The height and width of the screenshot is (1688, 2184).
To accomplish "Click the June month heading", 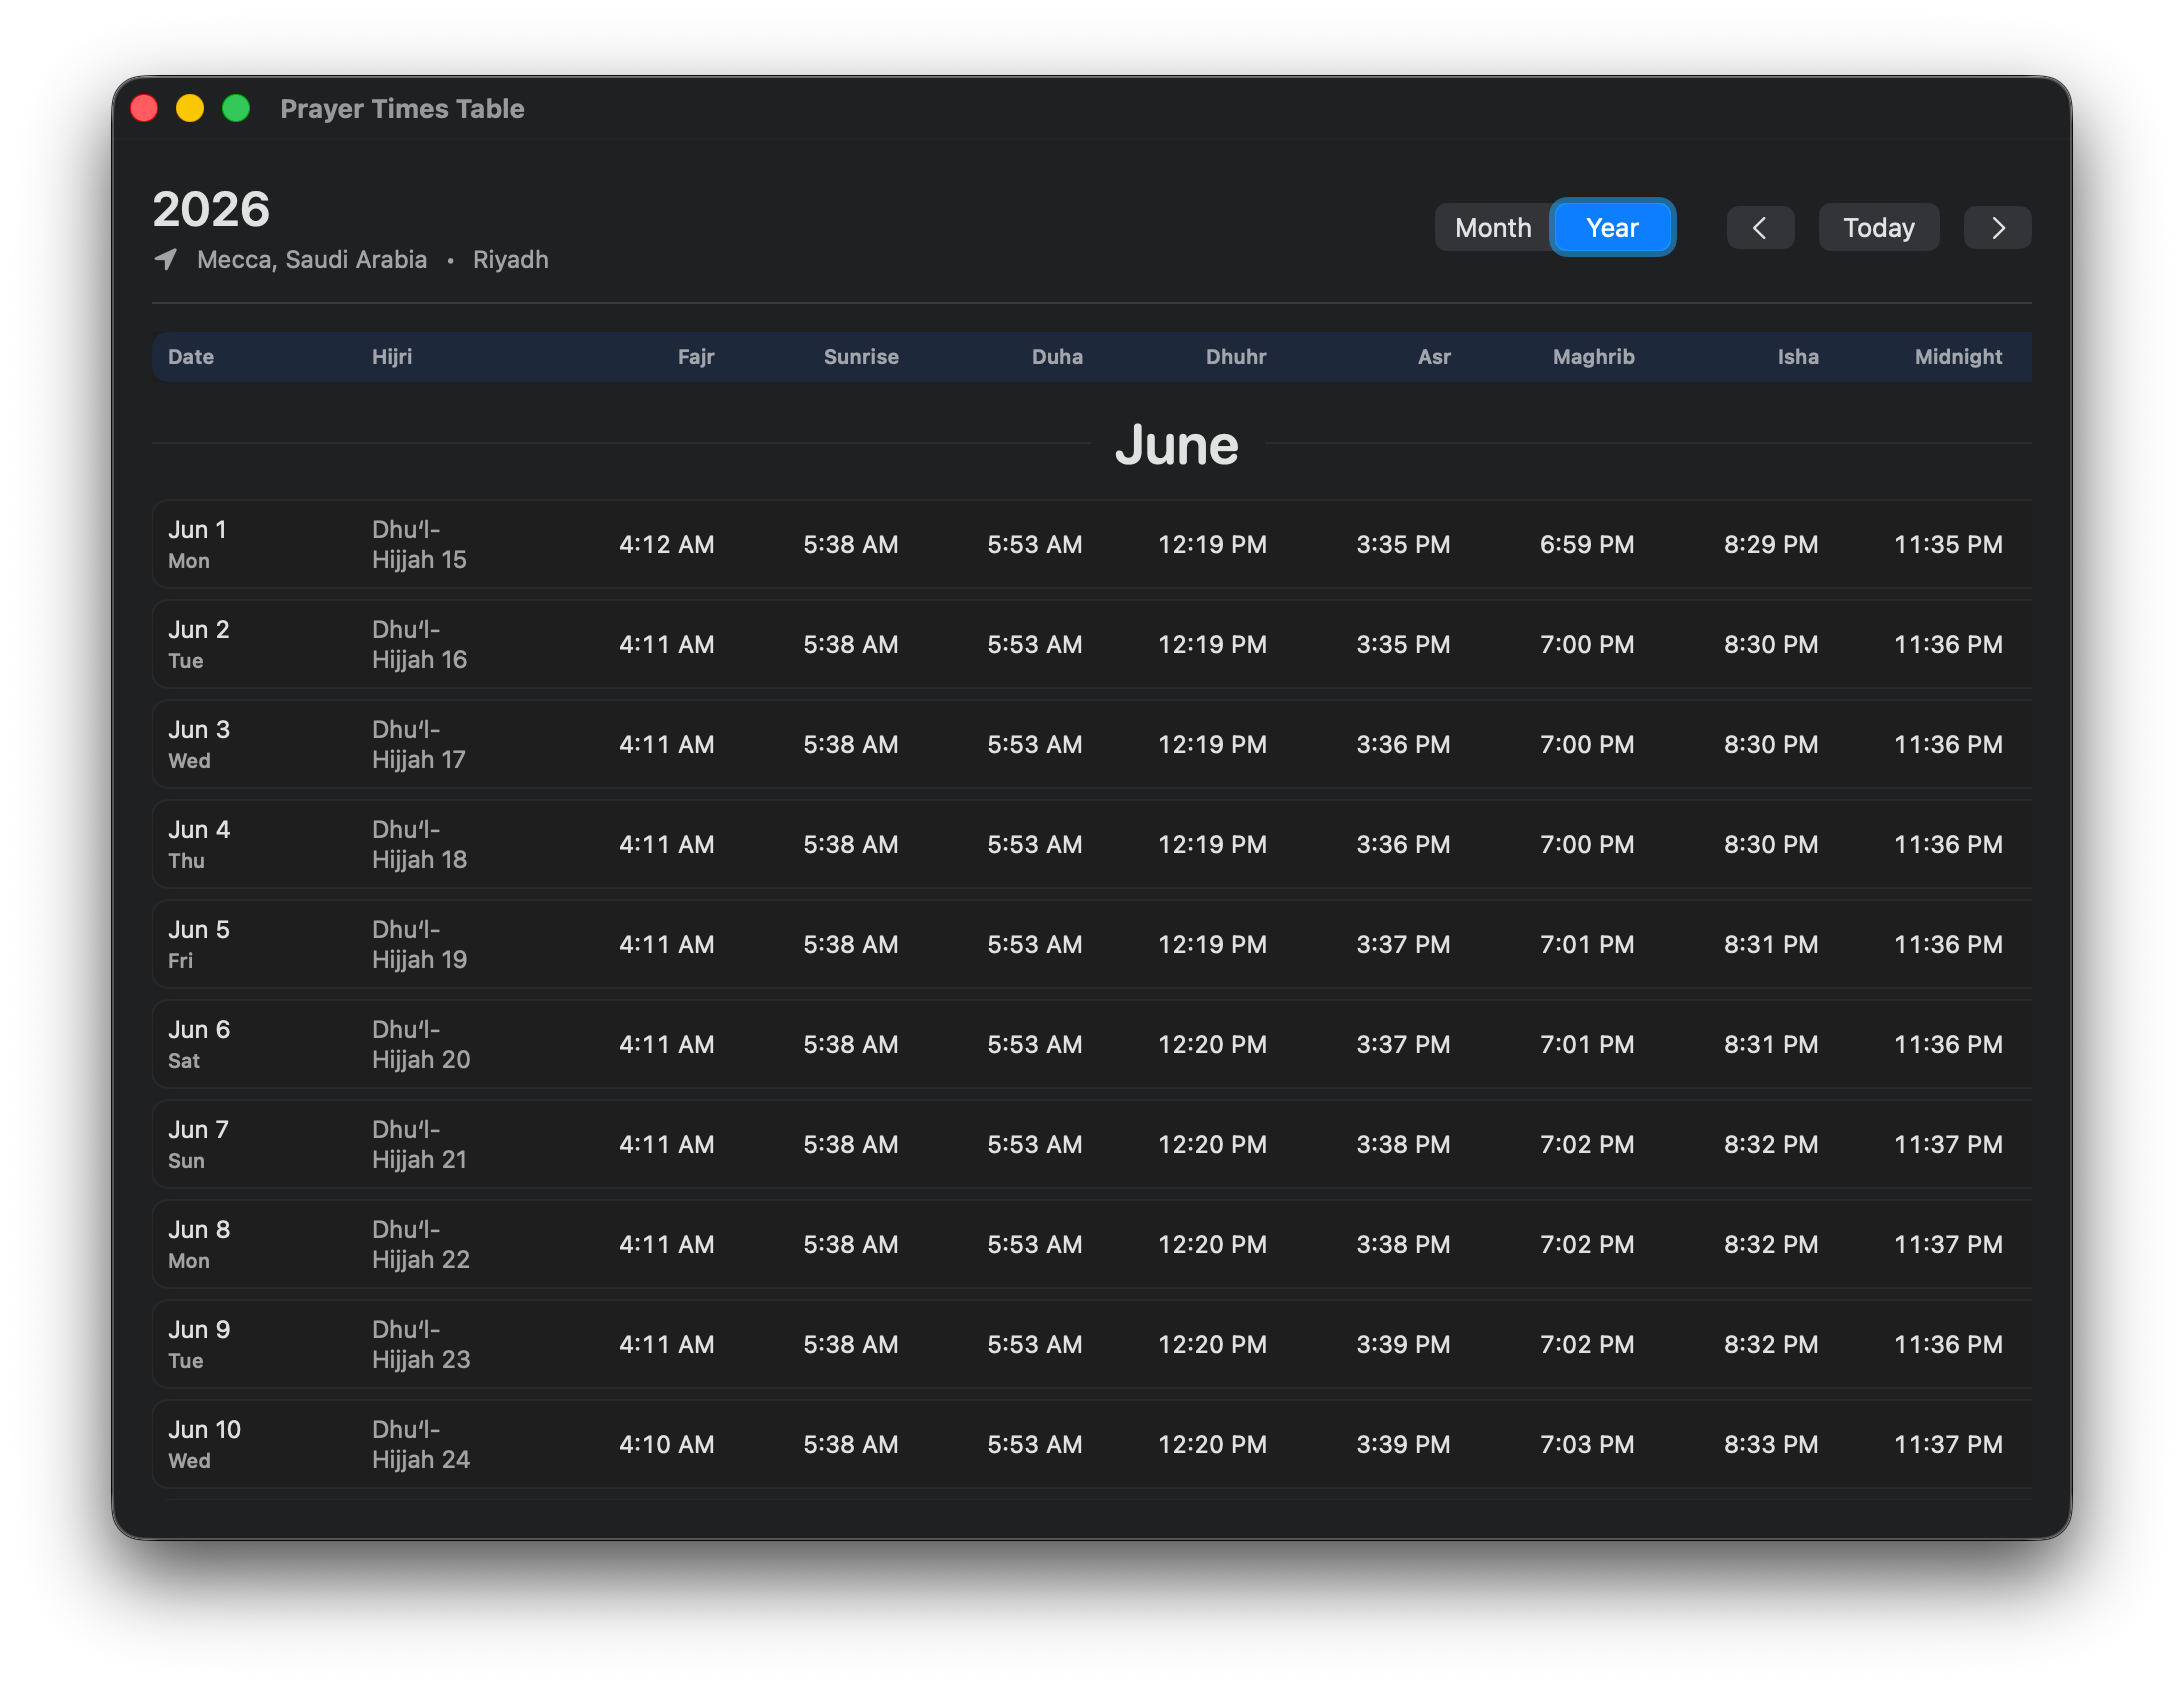I will [x=1177, y=445].
